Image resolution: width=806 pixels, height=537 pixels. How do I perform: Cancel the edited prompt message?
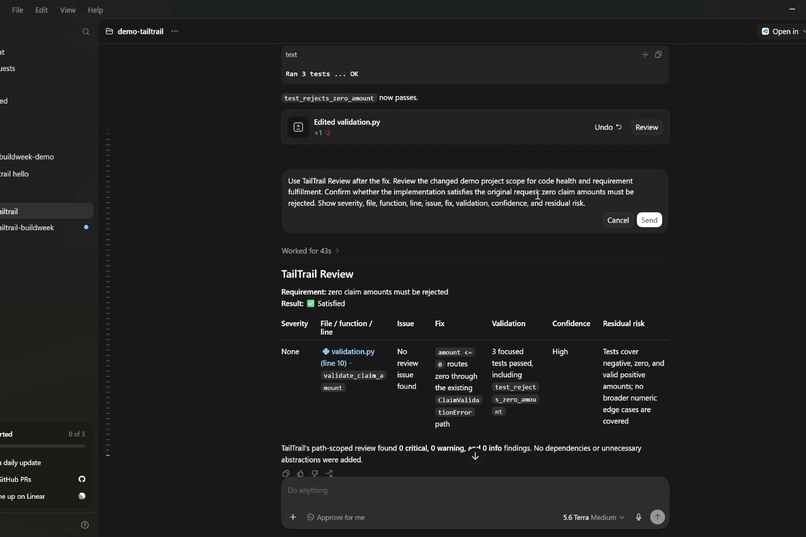tap(618, 220)
